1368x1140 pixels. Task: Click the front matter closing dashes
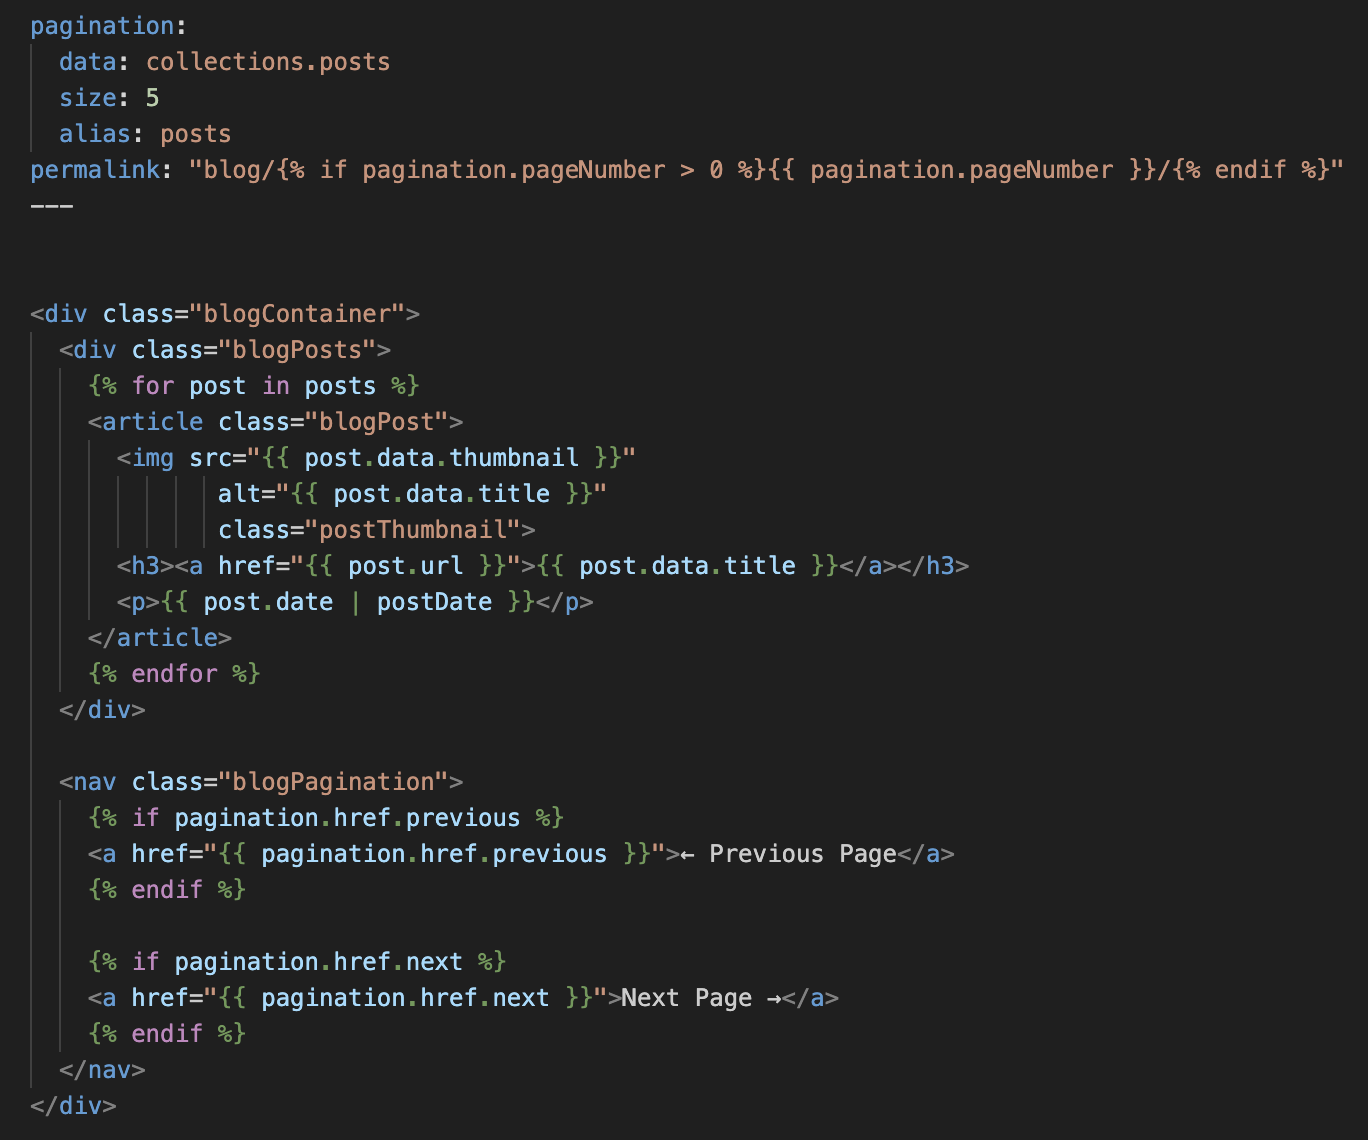tap(52, 206)
